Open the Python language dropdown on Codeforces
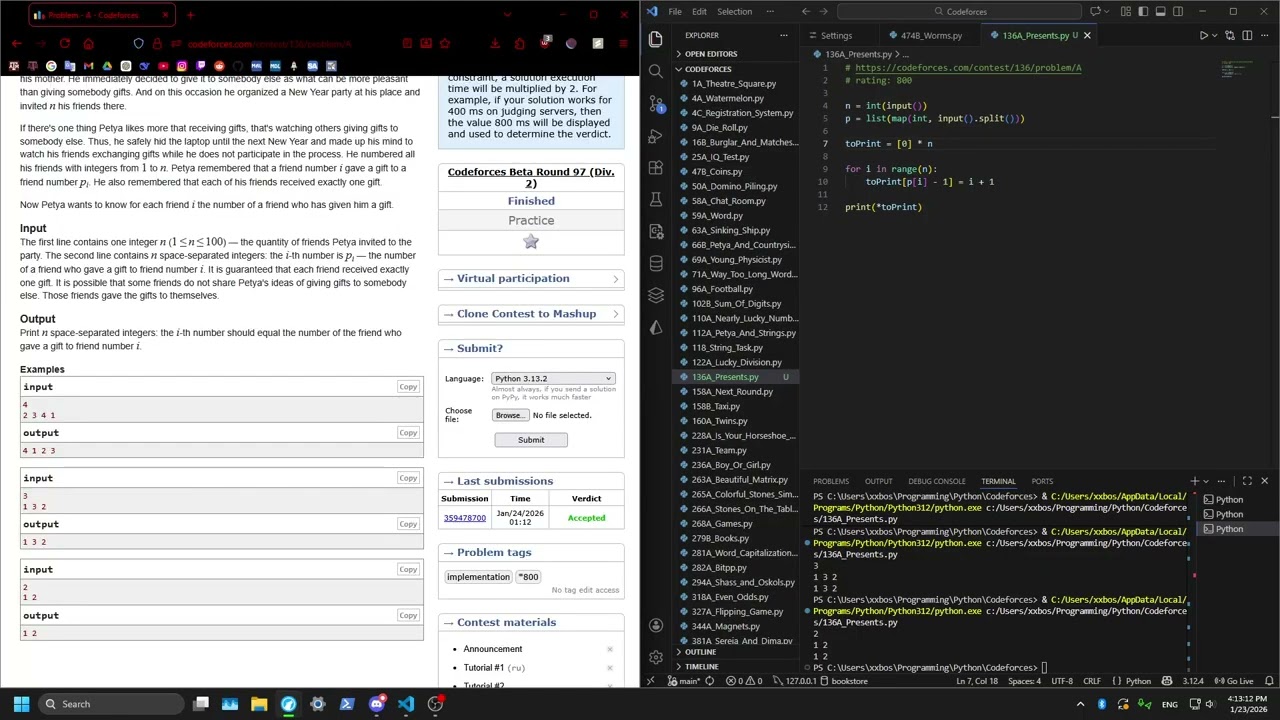 553,378
